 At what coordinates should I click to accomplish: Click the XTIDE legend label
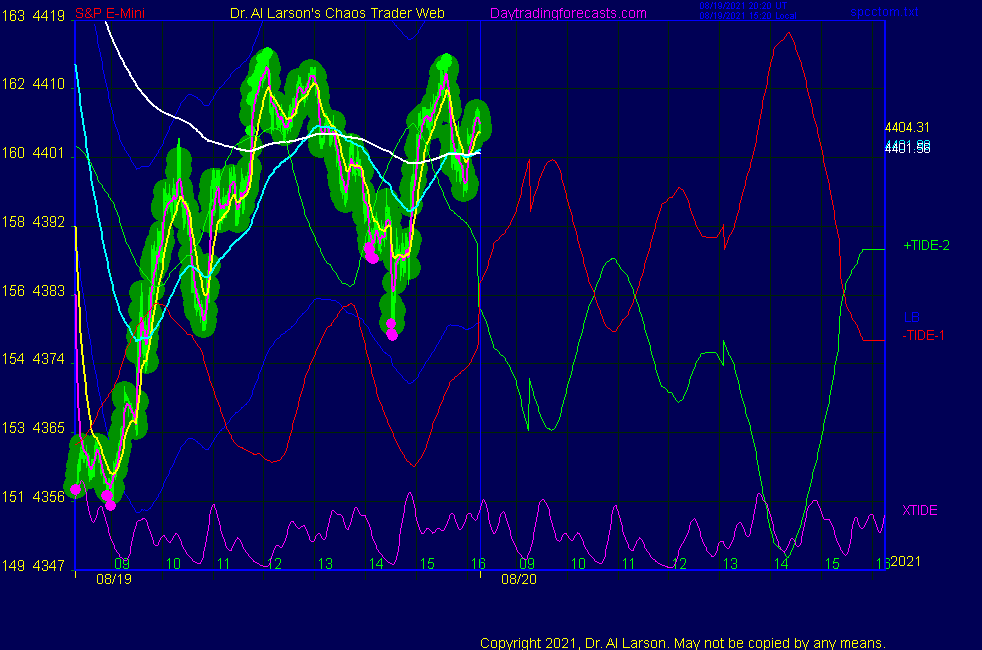[x=920, y=510]
